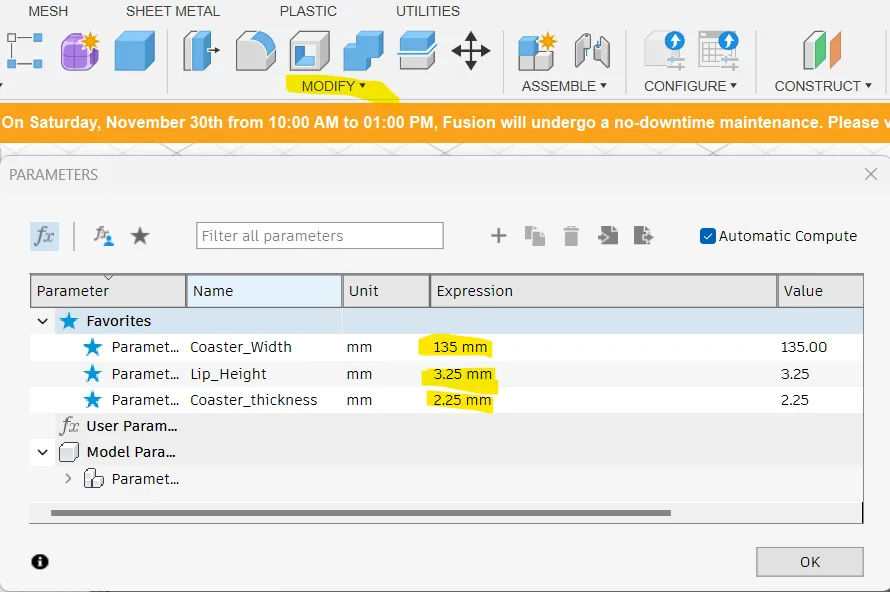
Task: Click OK to close Parameters
Action: [809, 562]
